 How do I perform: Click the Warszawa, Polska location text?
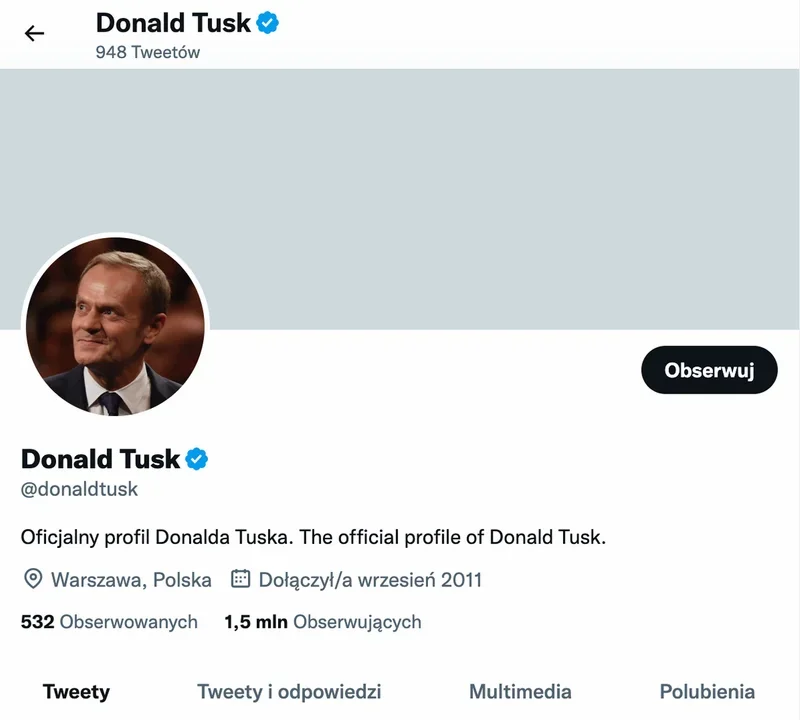click(x=131, y=580)
